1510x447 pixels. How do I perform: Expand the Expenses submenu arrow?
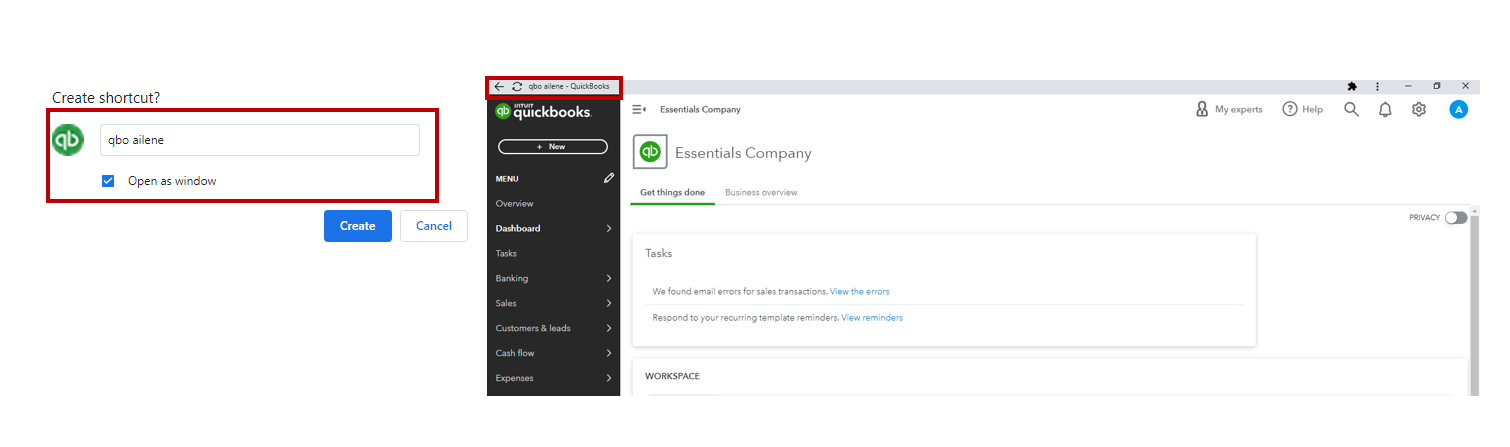point(609,378)
